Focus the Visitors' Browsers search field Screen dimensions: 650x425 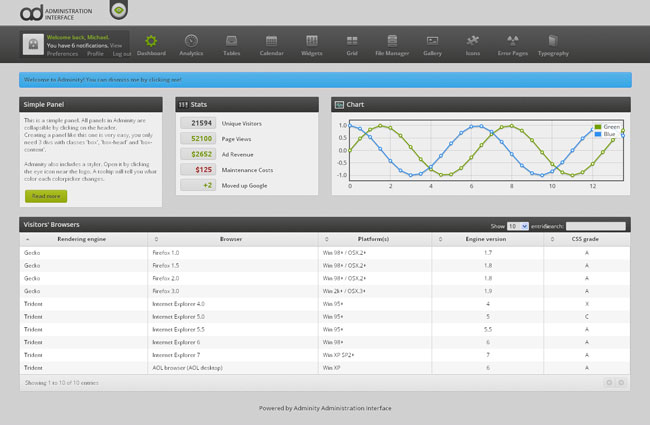tap(596, 226)
